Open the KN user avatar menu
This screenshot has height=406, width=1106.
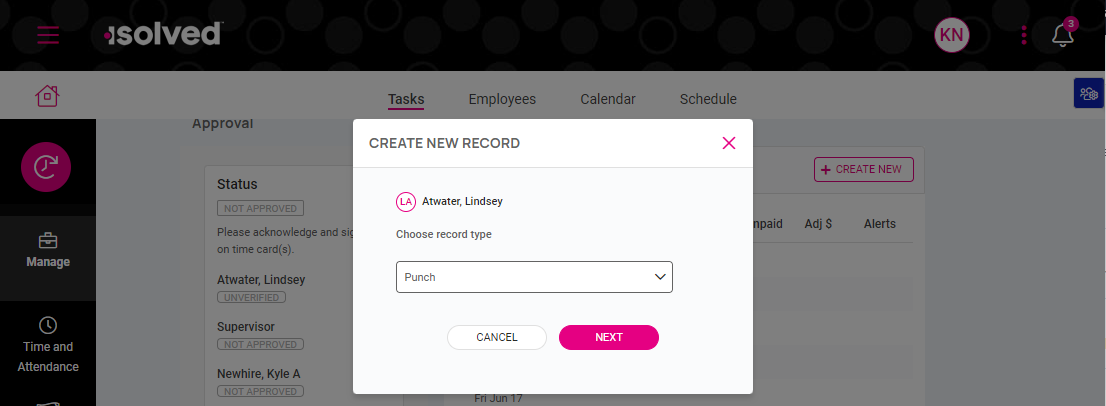point(952,35)
